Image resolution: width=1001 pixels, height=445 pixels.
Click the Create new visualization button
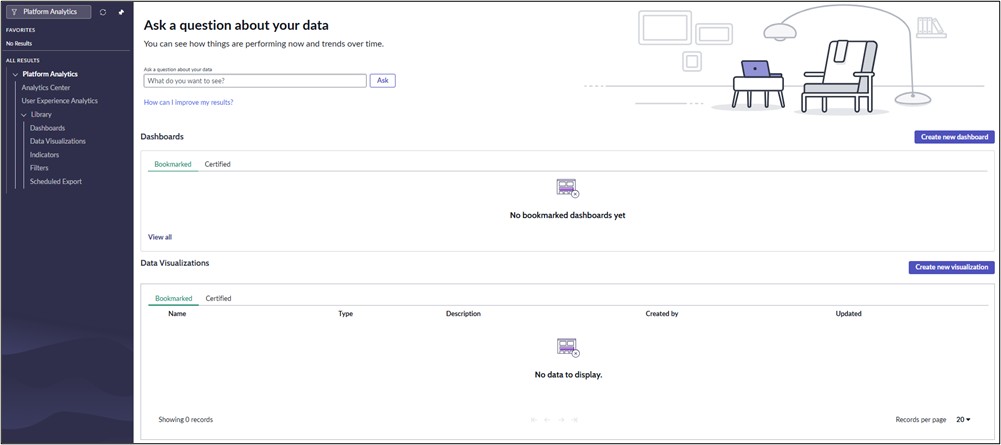click(951, 267)
